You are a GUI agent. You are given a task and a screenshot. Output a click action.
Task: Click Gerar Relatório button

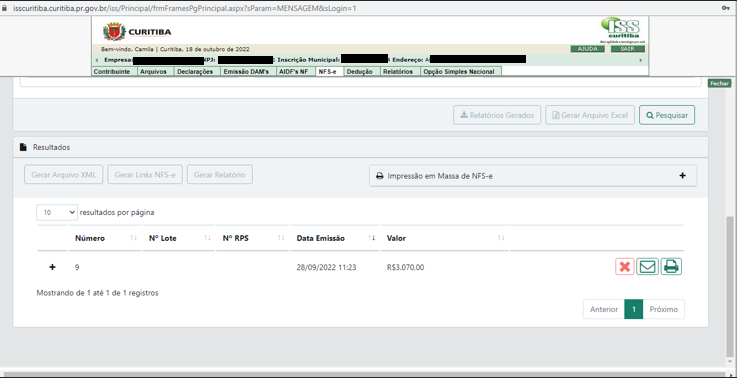point(220,174)
